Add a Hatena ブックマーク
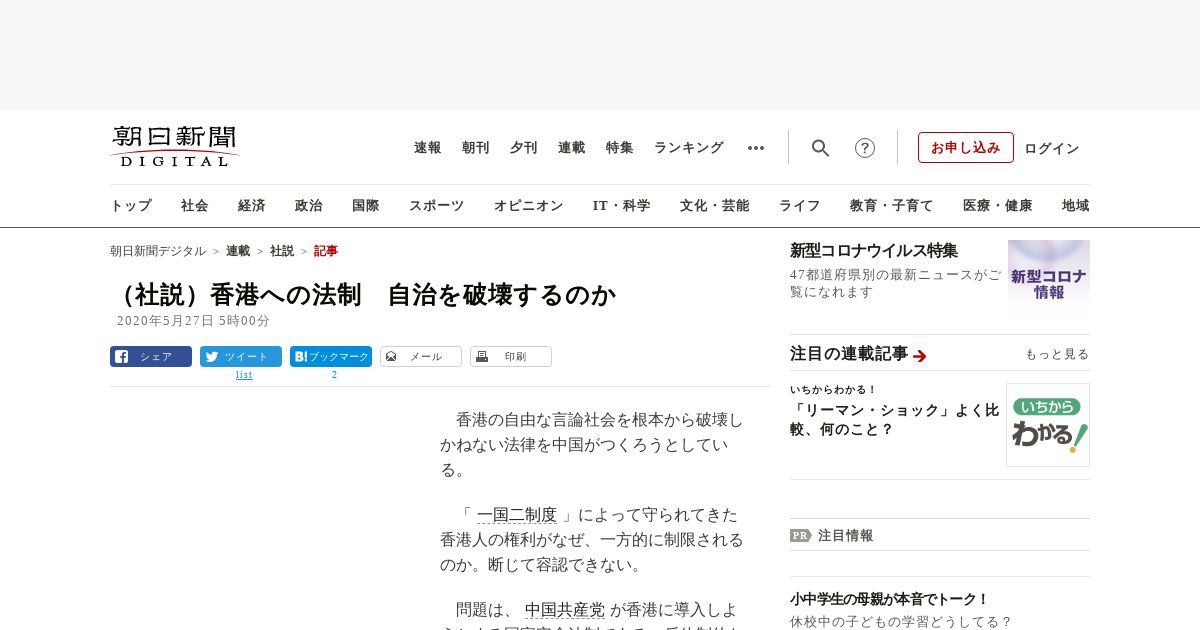This screenshot has width=1200, height=630. point(331,356)
